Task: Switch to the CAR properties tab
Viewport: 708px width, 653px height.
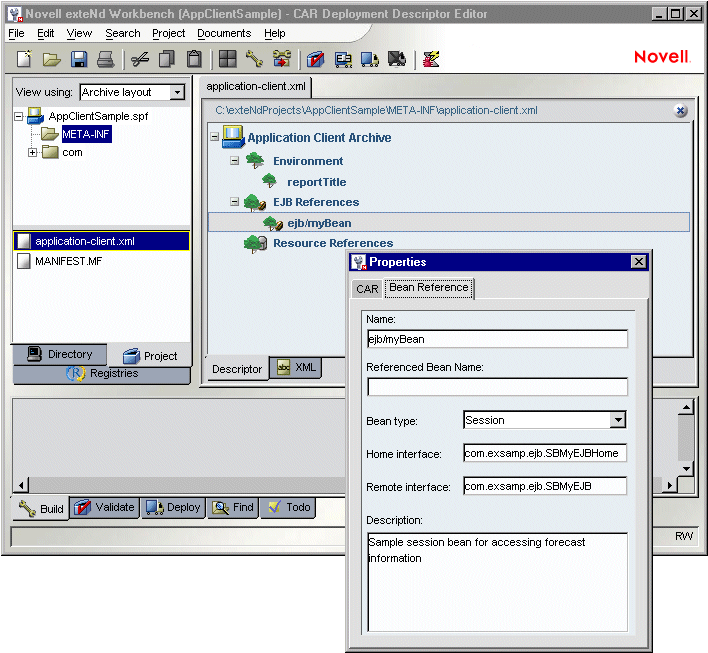Action: pyautogui.click(x=367, y=289)
